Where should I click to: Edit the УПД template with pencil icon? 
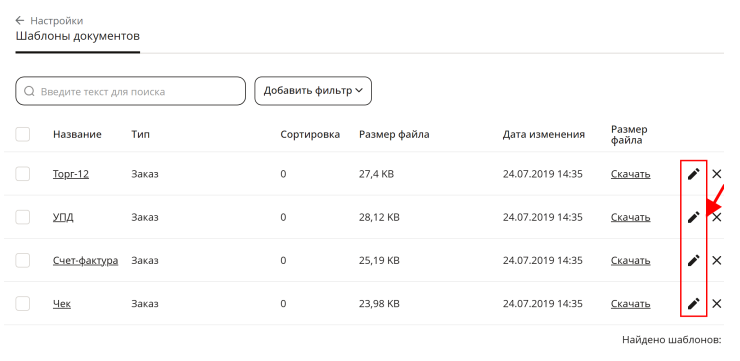point(693,217)
